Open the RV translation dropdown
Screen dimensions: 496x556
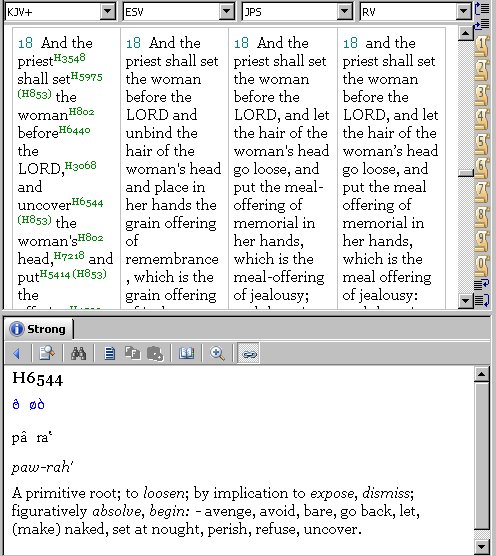pos(464,12)
